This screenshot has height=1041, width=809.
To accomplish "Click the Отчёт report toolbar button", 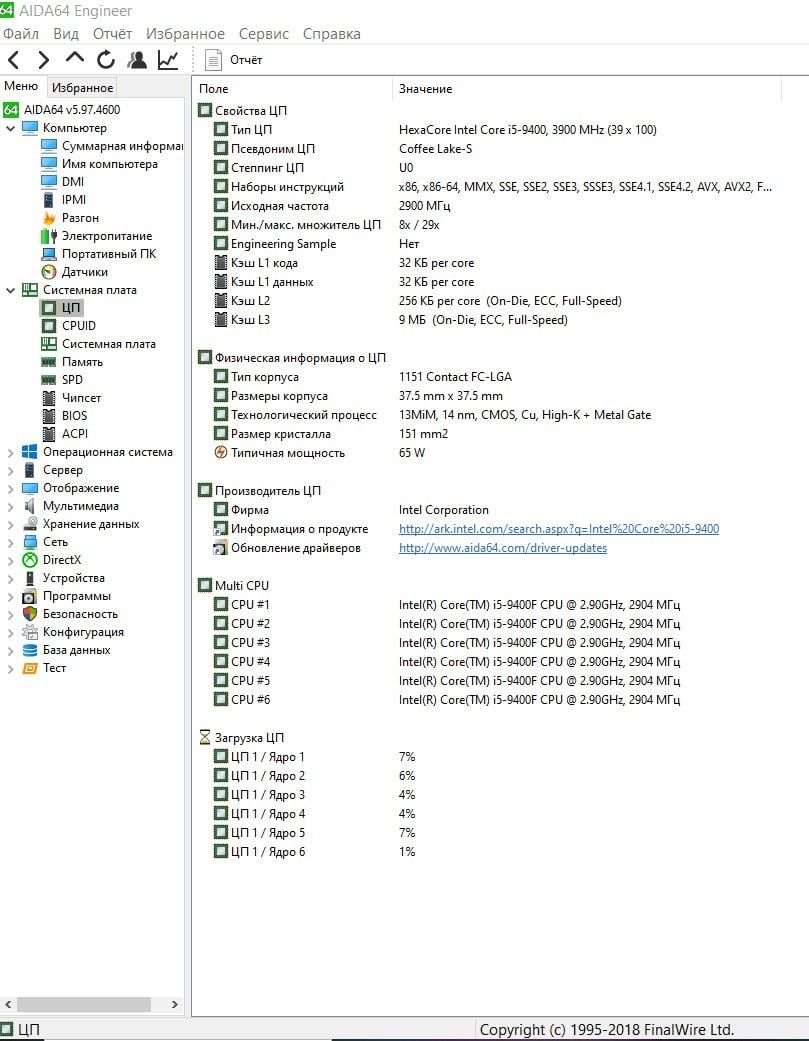I will click(234, 60).
